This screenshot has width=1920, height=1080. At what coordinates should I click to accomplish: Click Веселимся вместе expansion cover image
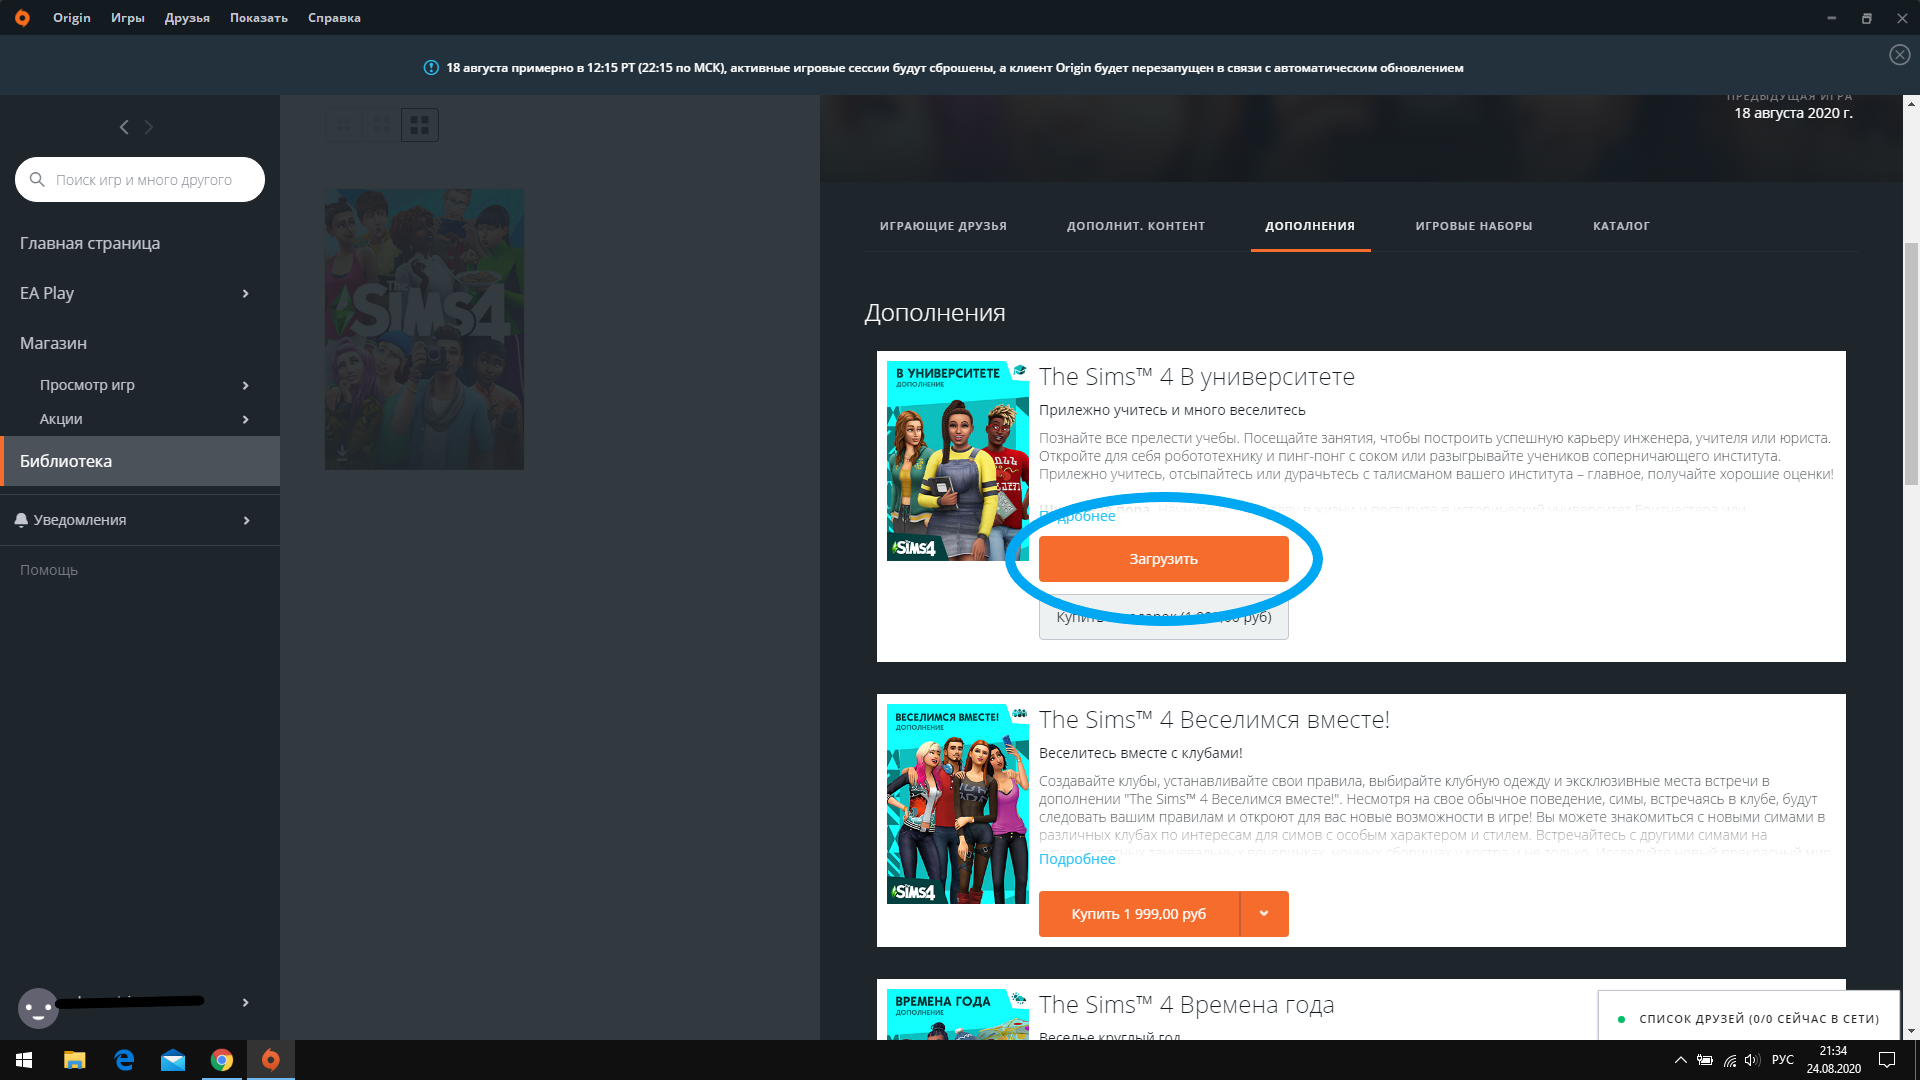pos(958,804)
